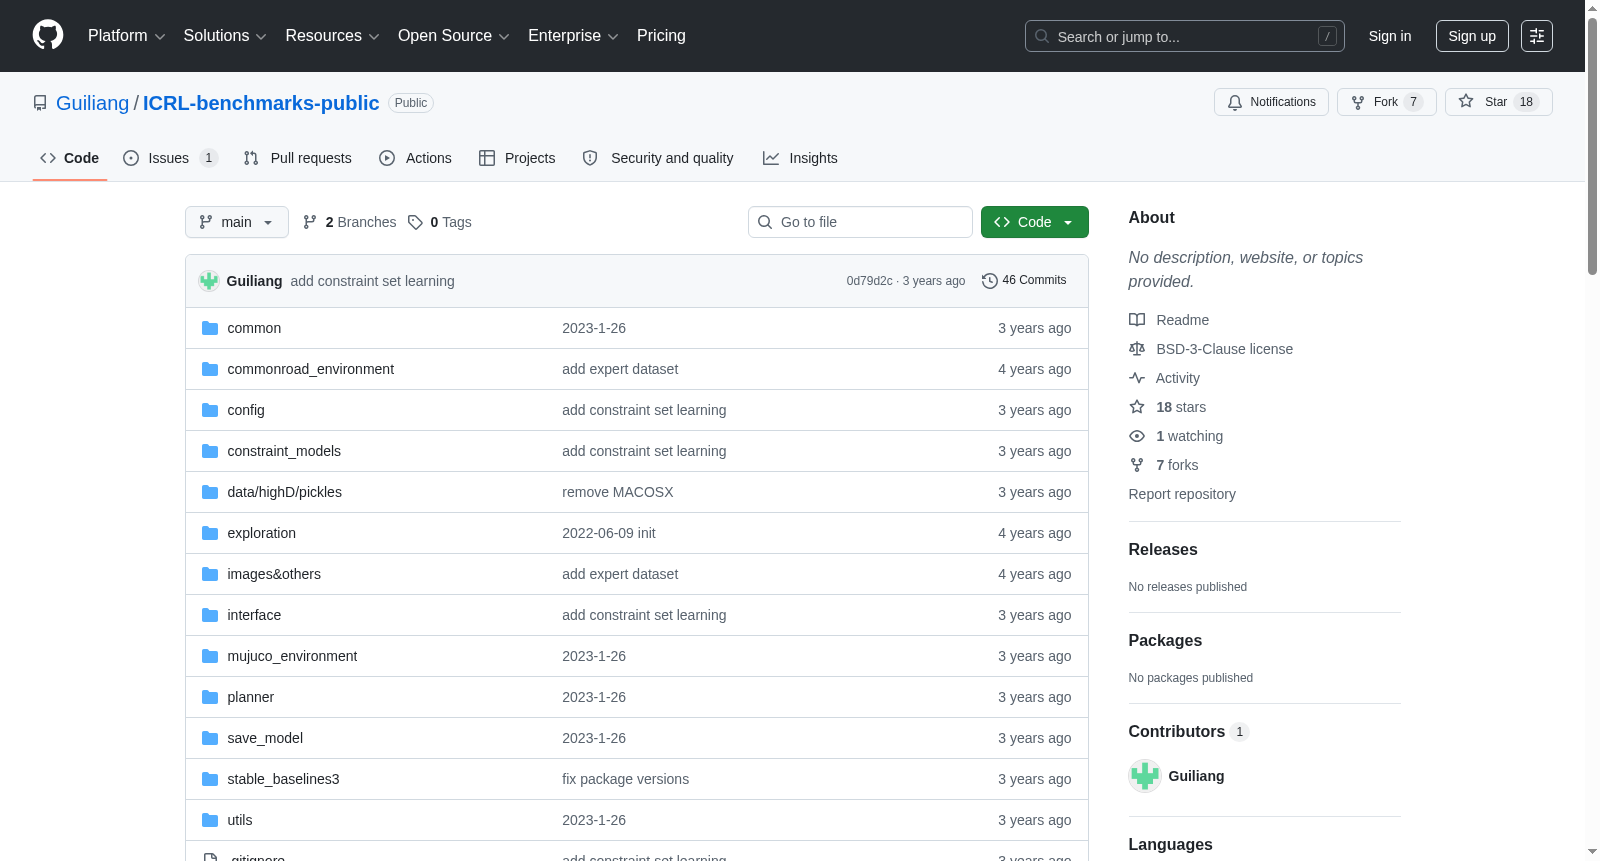View the 0 Tags list

pyautogui.click(x=440, y=222)
